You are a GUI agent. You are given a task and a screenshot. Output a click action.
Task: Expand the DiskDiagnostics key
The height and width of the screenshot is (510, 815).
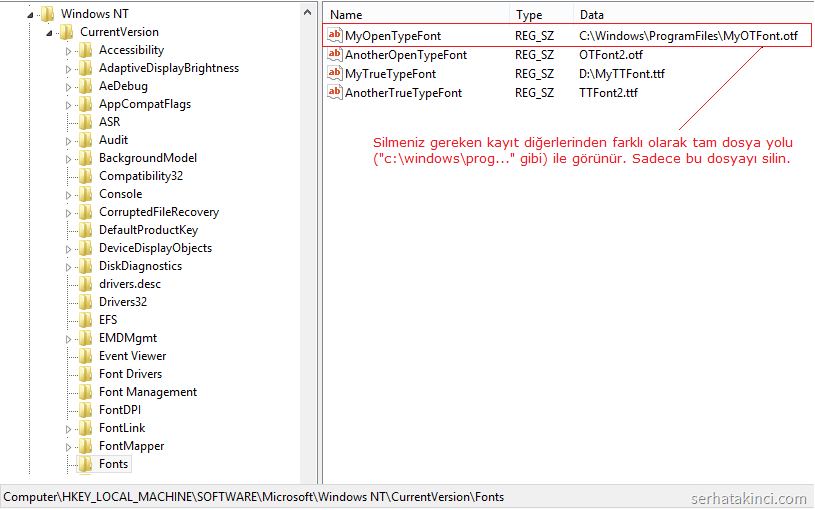tap(68, 267)
